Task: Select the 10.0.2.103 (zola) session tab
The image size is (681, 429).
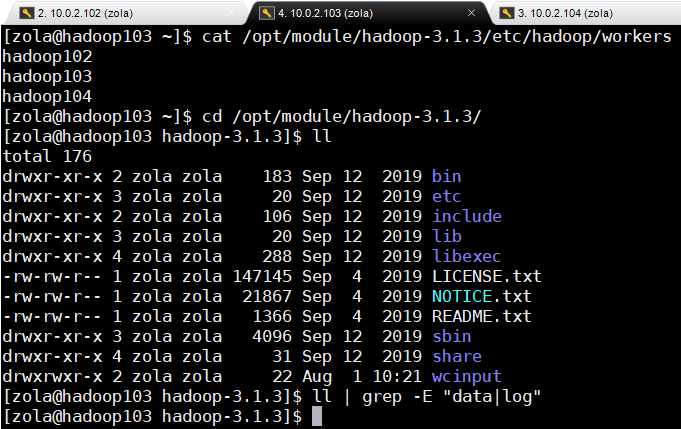Action: (x=369, y=13)
